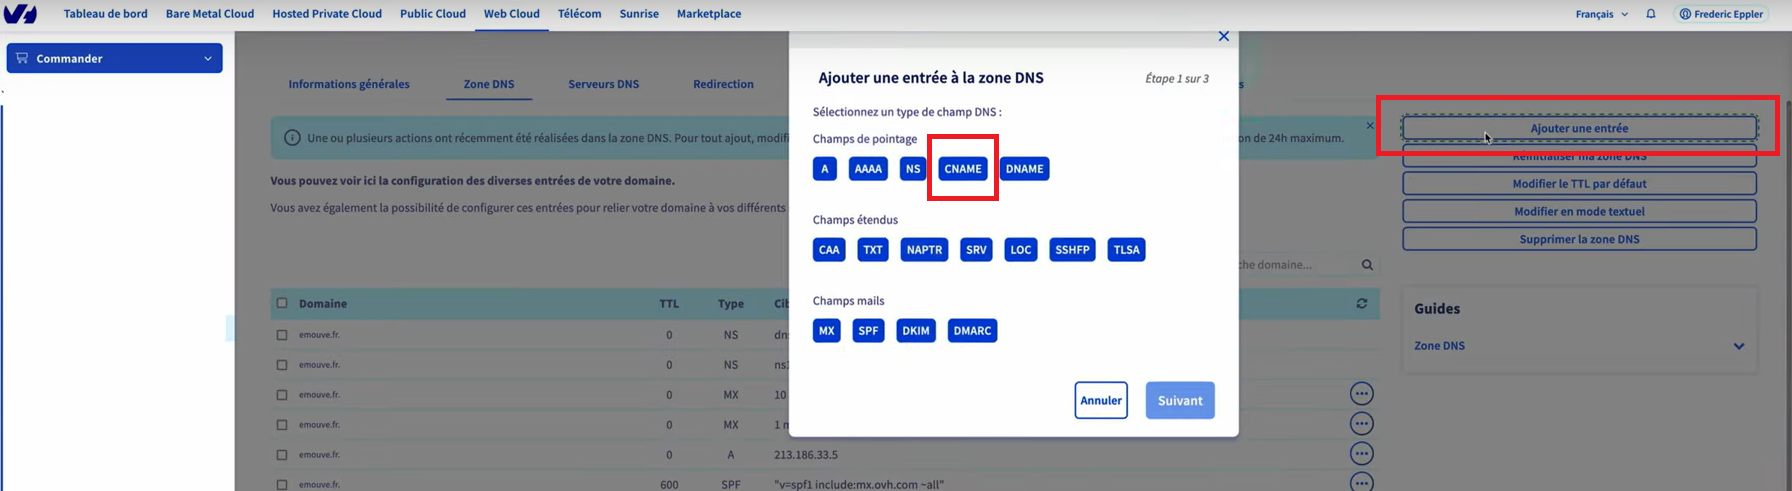Screen dimensions: 1792x491
Task: Check the A record row checkbox
Action: [282, 455]
